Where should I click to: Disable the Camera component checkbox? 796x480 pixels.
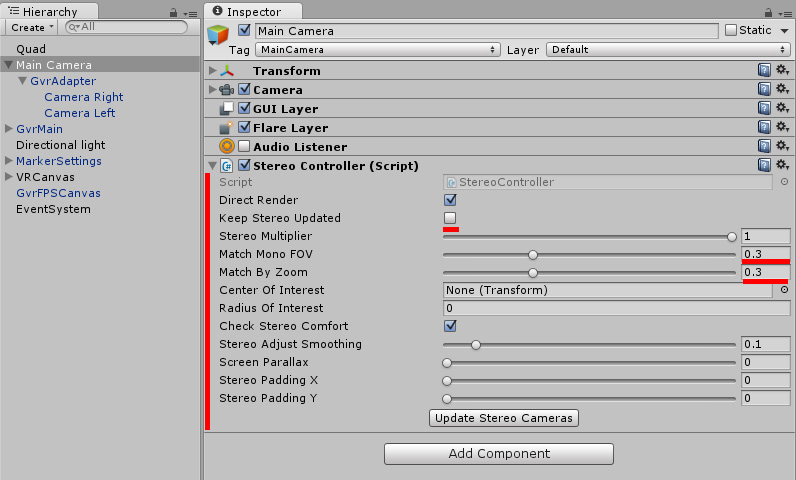coord(244,89)
